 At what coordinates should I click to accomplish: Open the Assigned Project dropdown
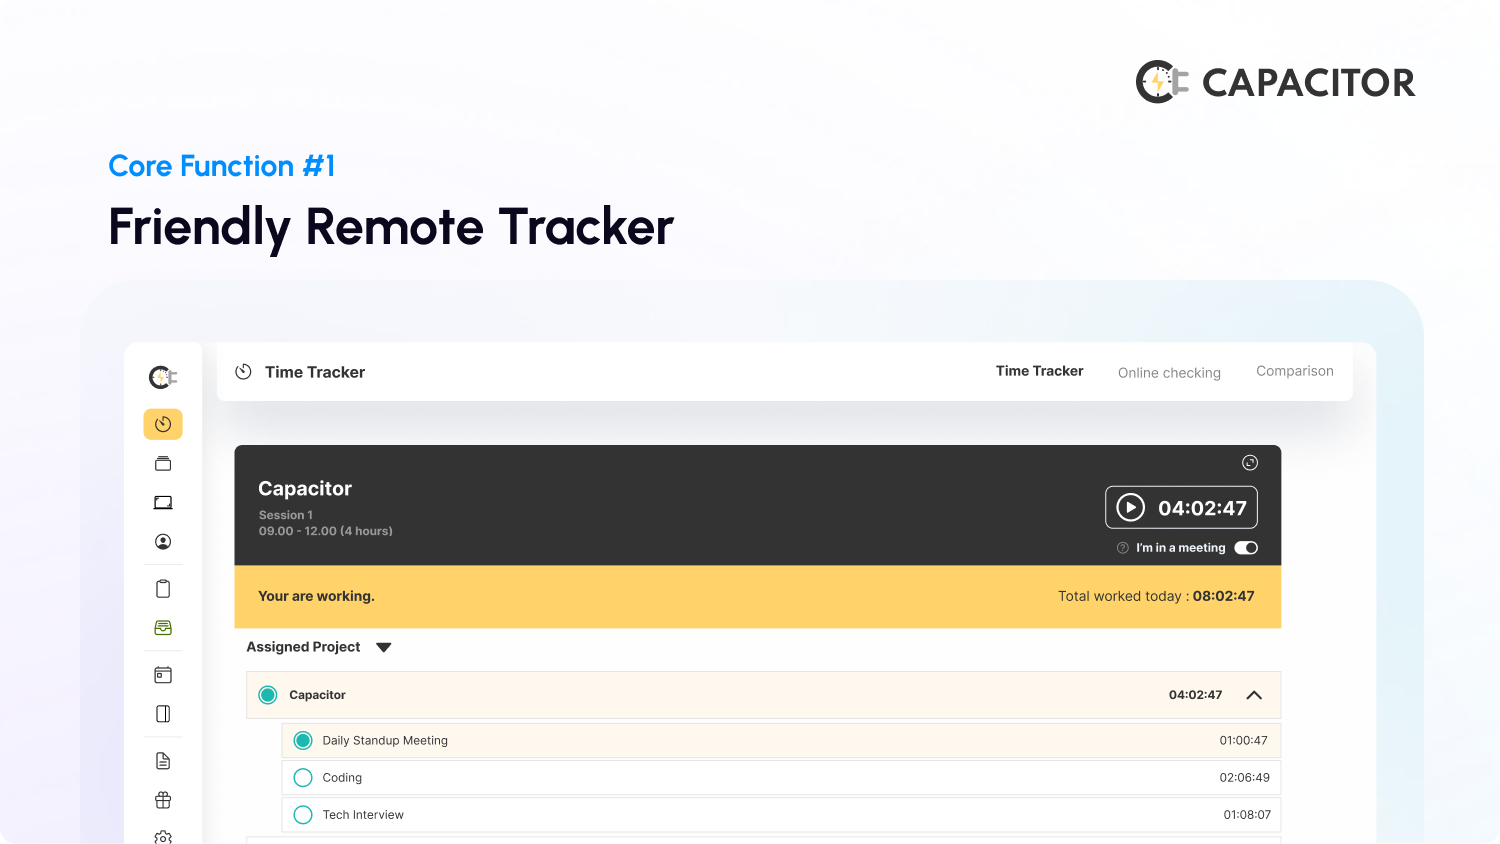click(384, 647)
